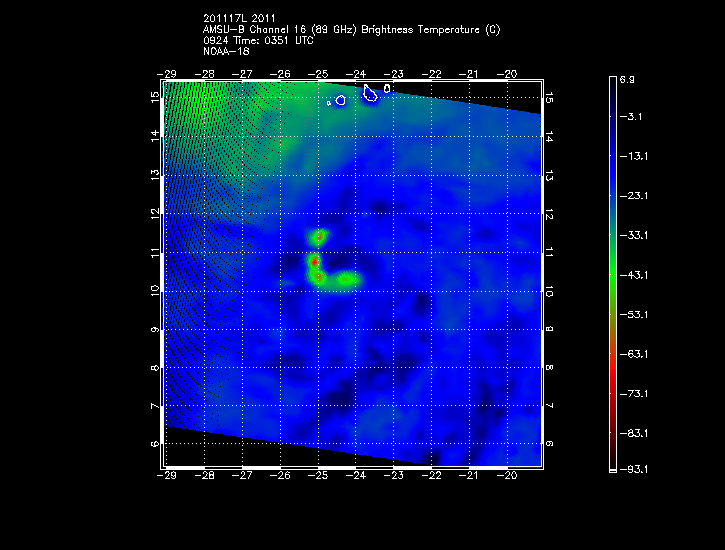Click the title text '201117L 2011'
Image resolution: width=725 pixels, height=550 pixels.
(236, 19)
